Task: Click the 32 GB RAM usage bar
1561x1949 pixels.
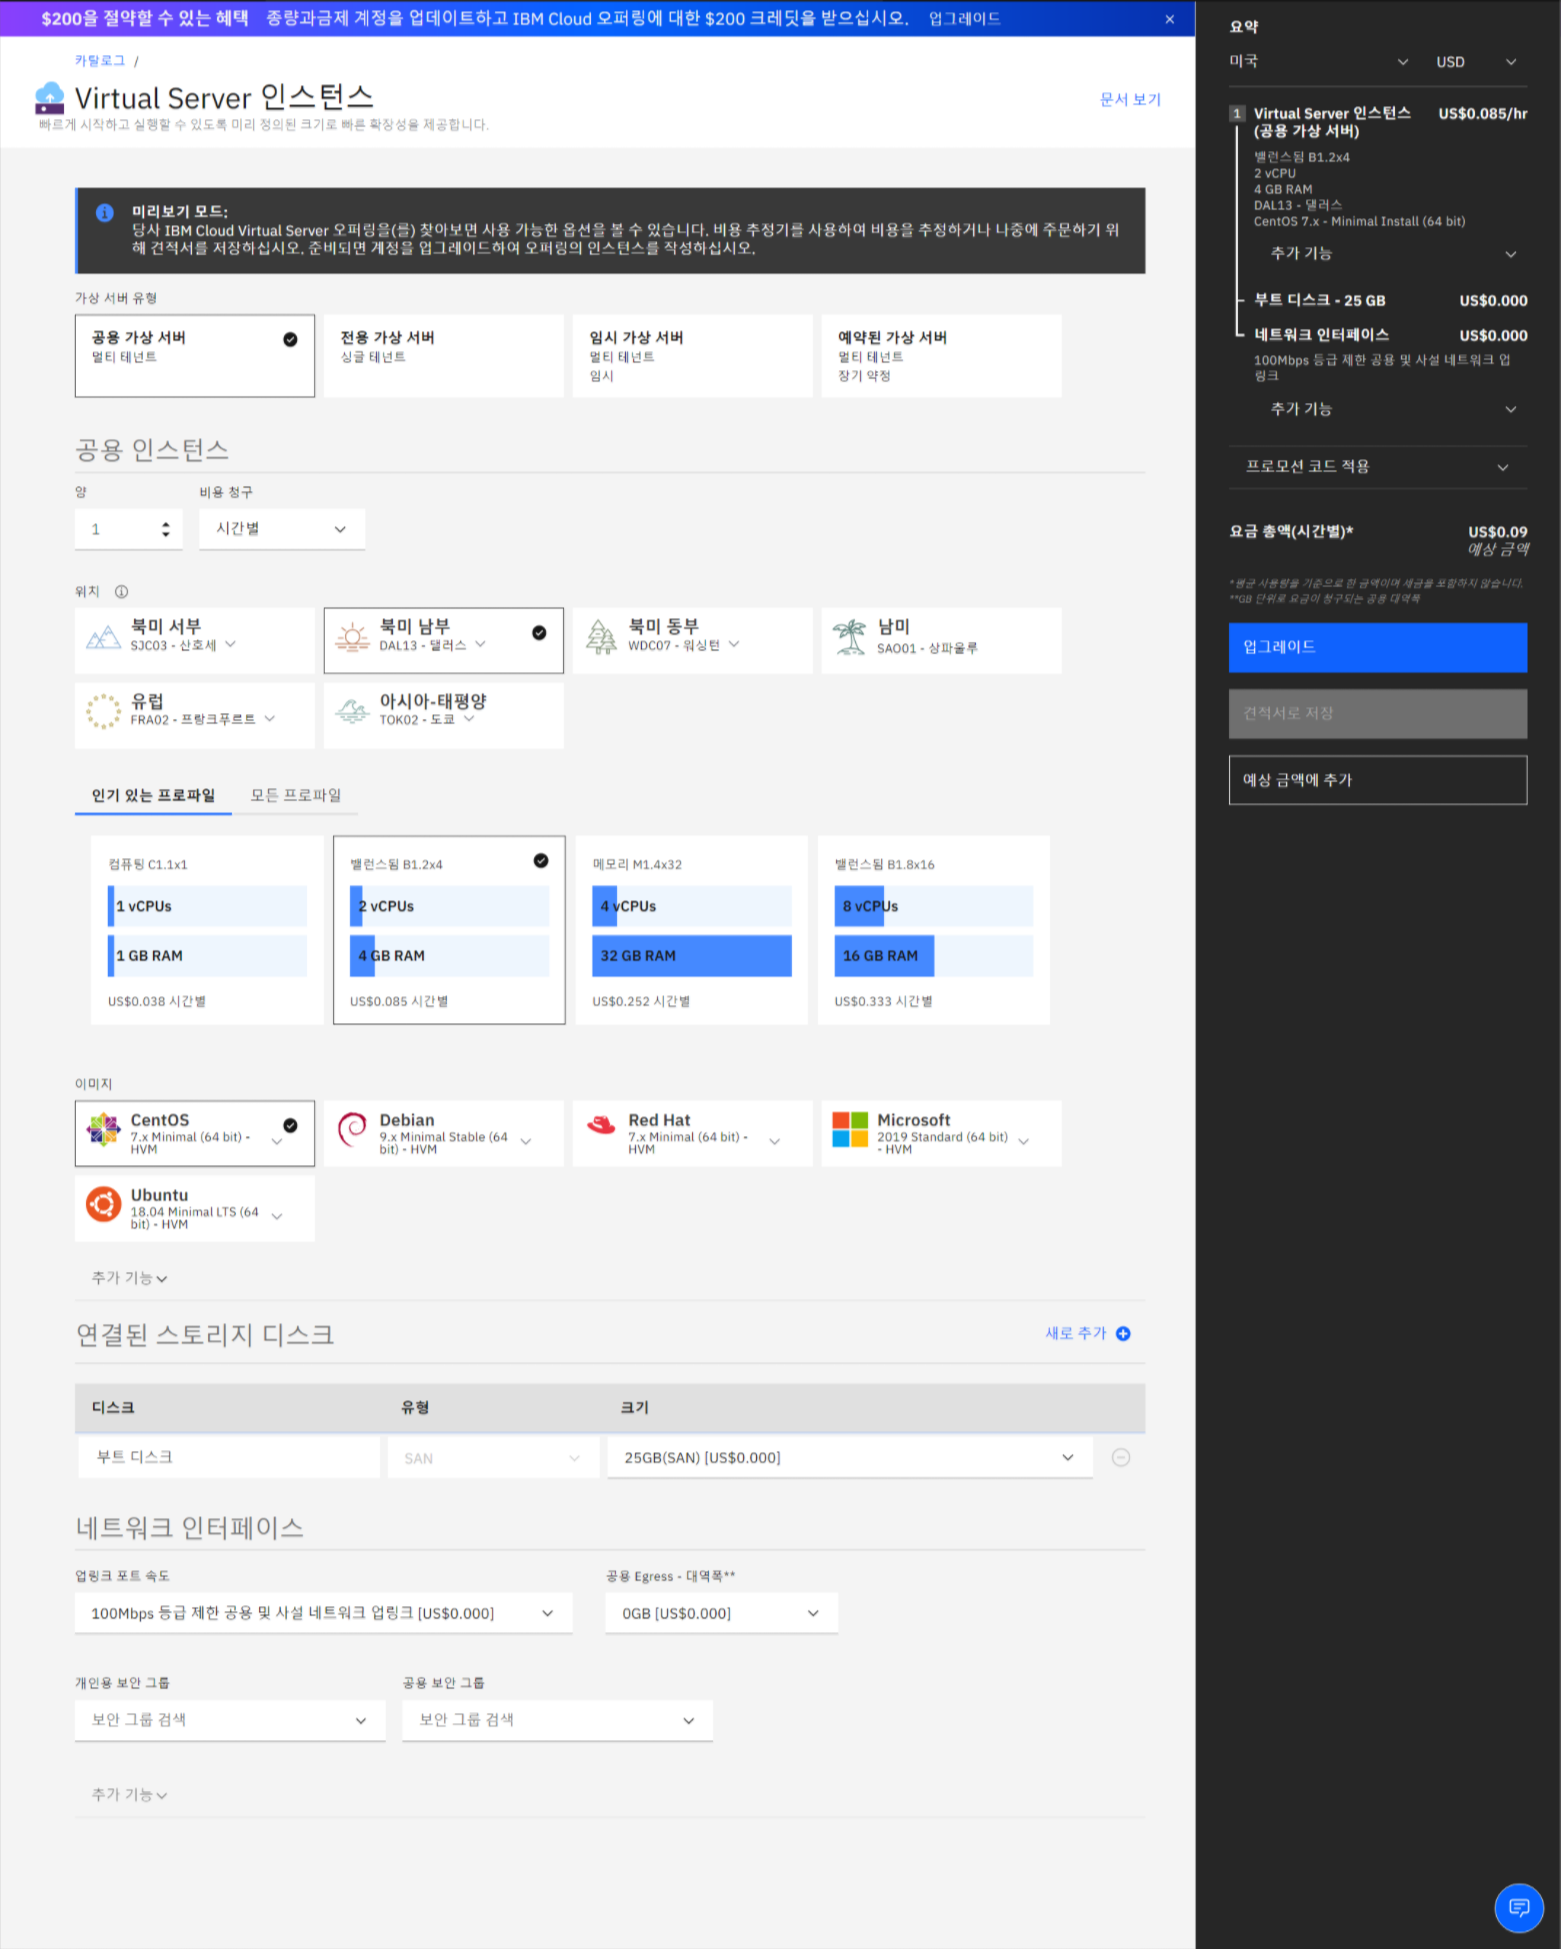Action: pos(691,956)
